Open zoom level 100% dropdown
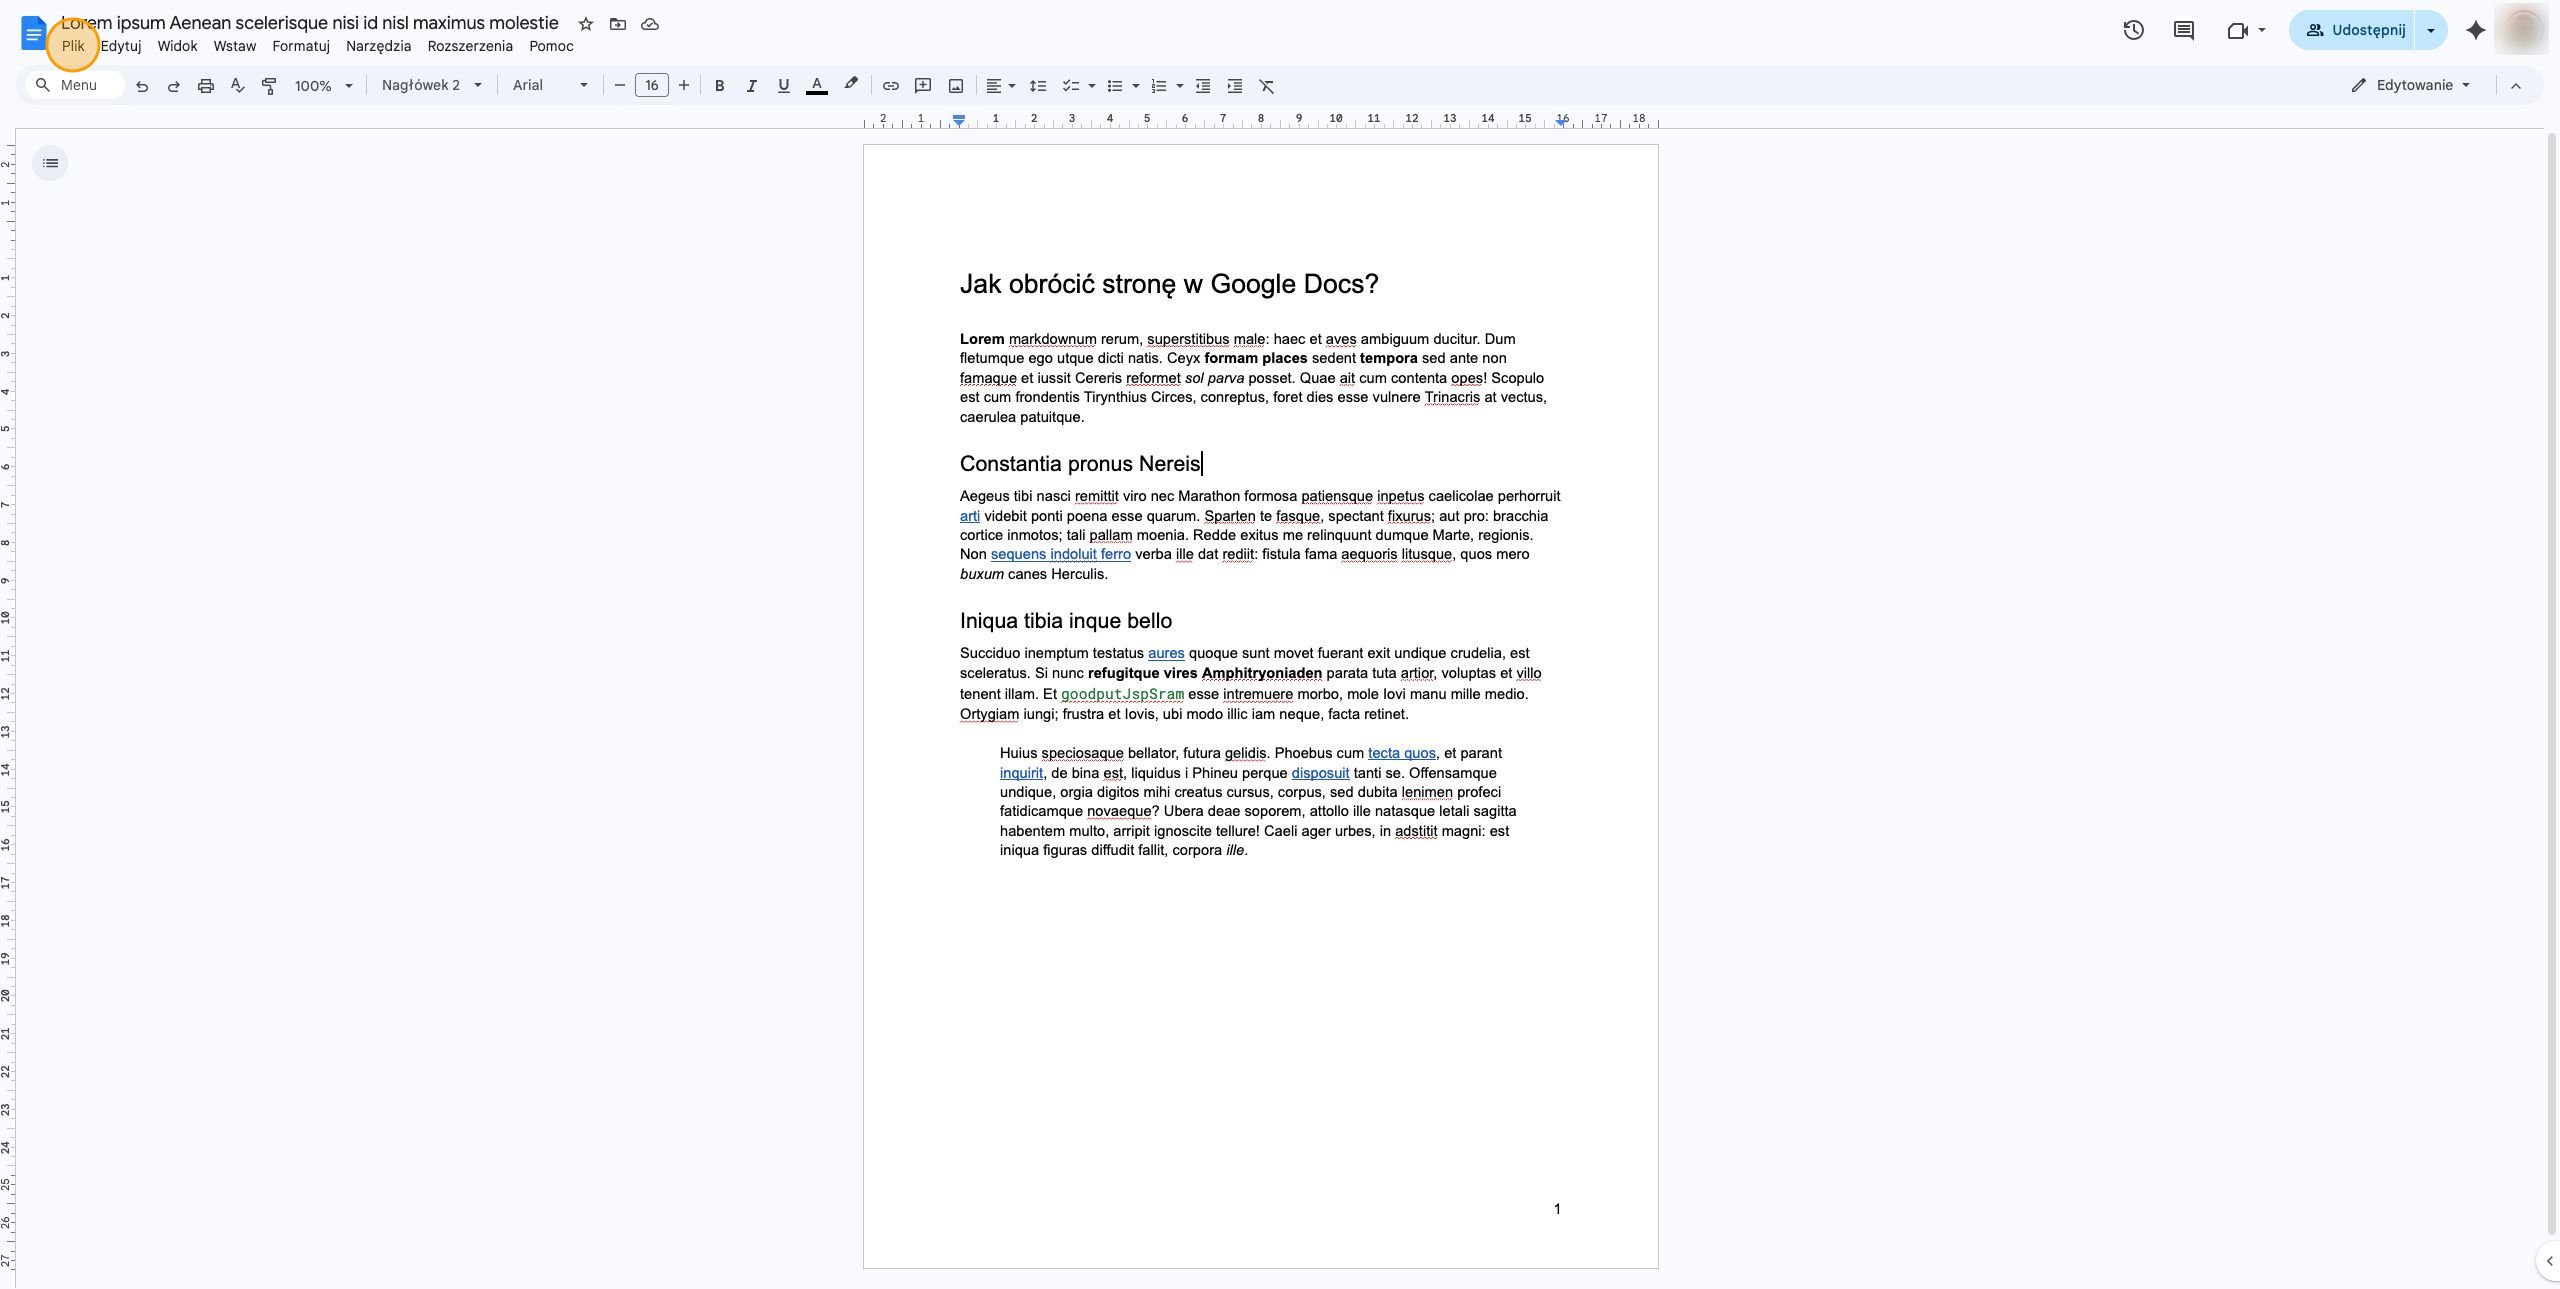Image resolution: width=2560 pixels, height=1289 pixels. click(x=323, y=86)
